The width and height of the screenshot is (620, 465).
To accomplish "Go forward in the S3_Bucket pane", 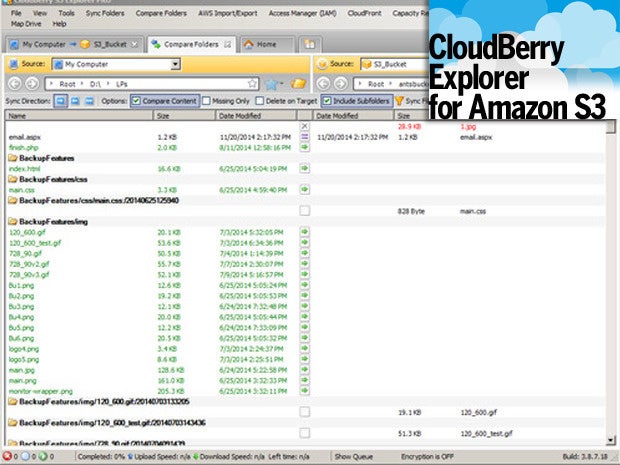I will (x=340, y=83).
